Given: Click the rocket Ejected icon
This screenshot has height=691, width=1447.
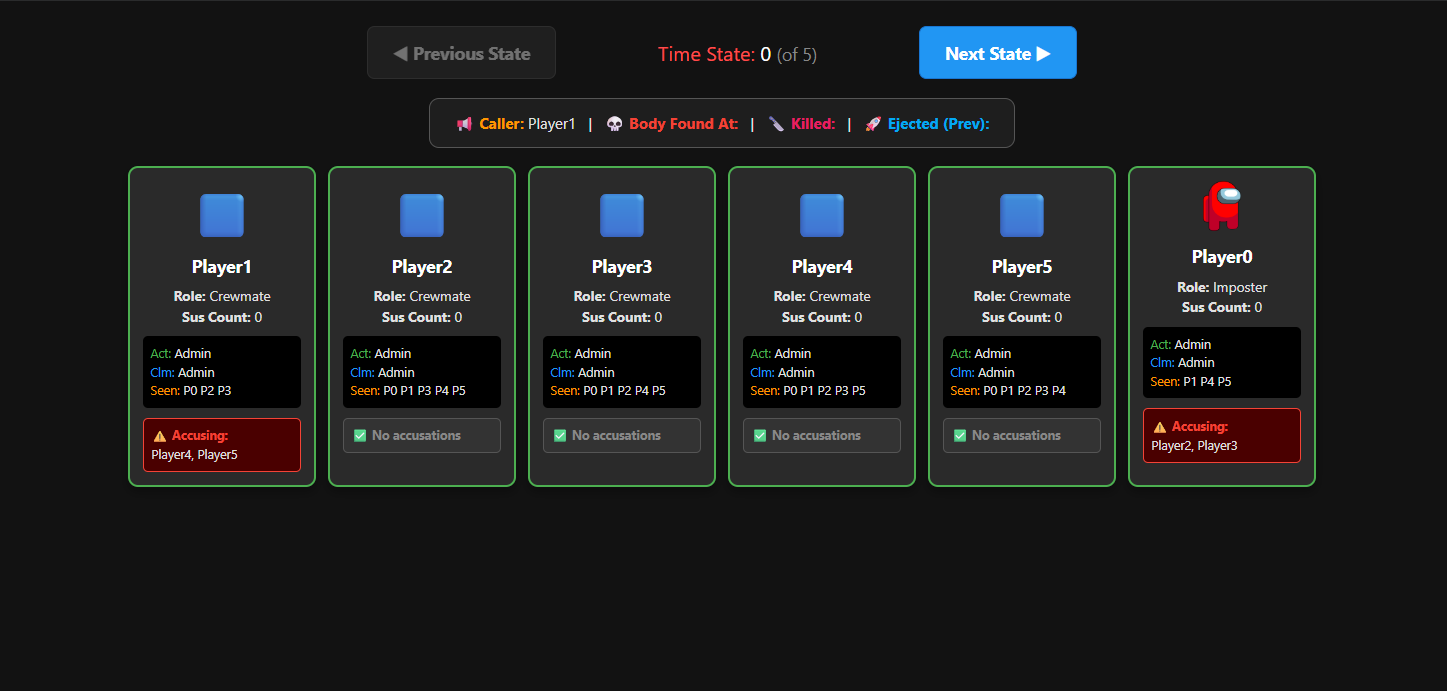Looking at the screenshot, I should point(873,124).
